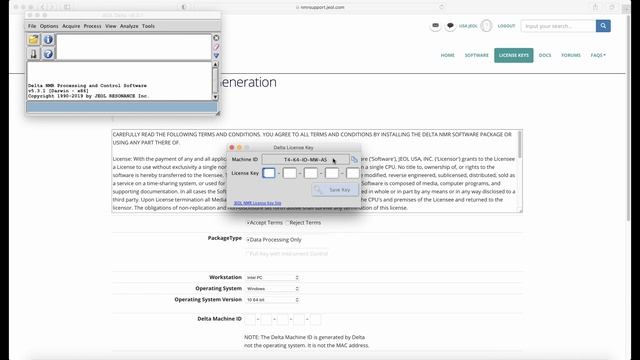The image size is (640, 360).
Task: Click Safari privacy shield icon
Action: (x=184, y=7)
